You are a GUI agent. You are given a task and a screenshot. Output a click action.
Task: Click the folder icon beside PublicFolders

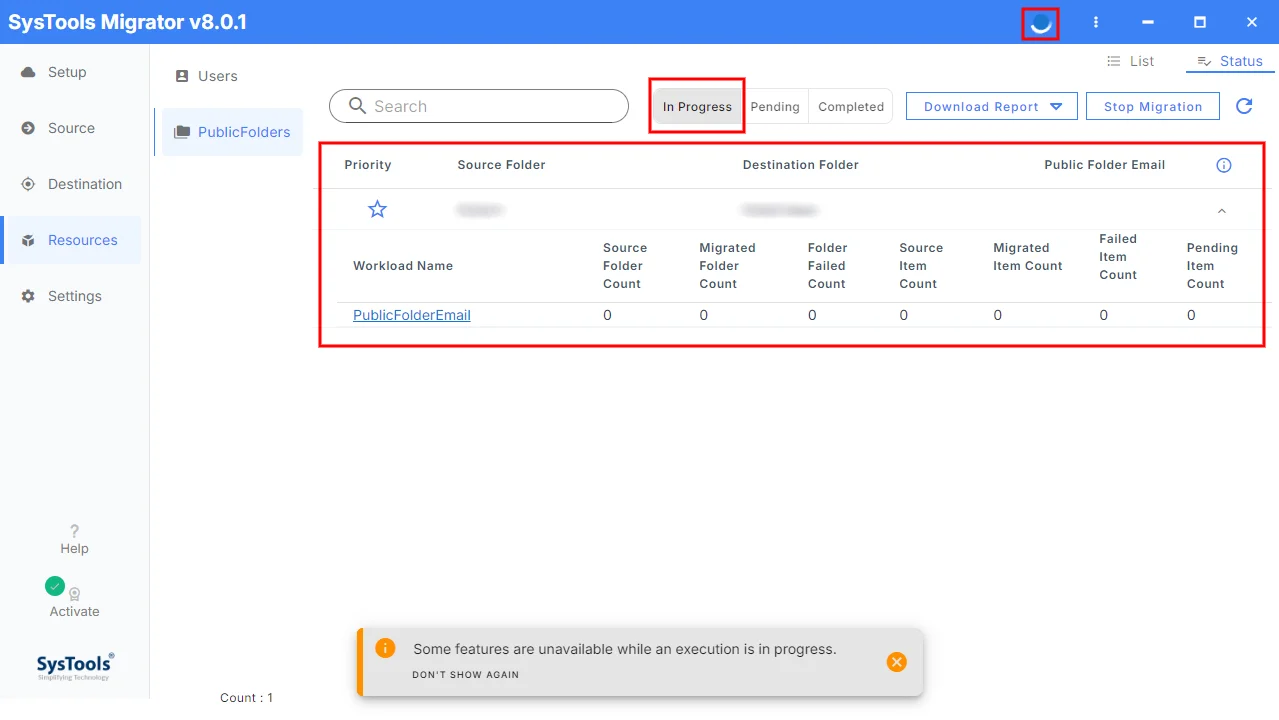[182, 132]
